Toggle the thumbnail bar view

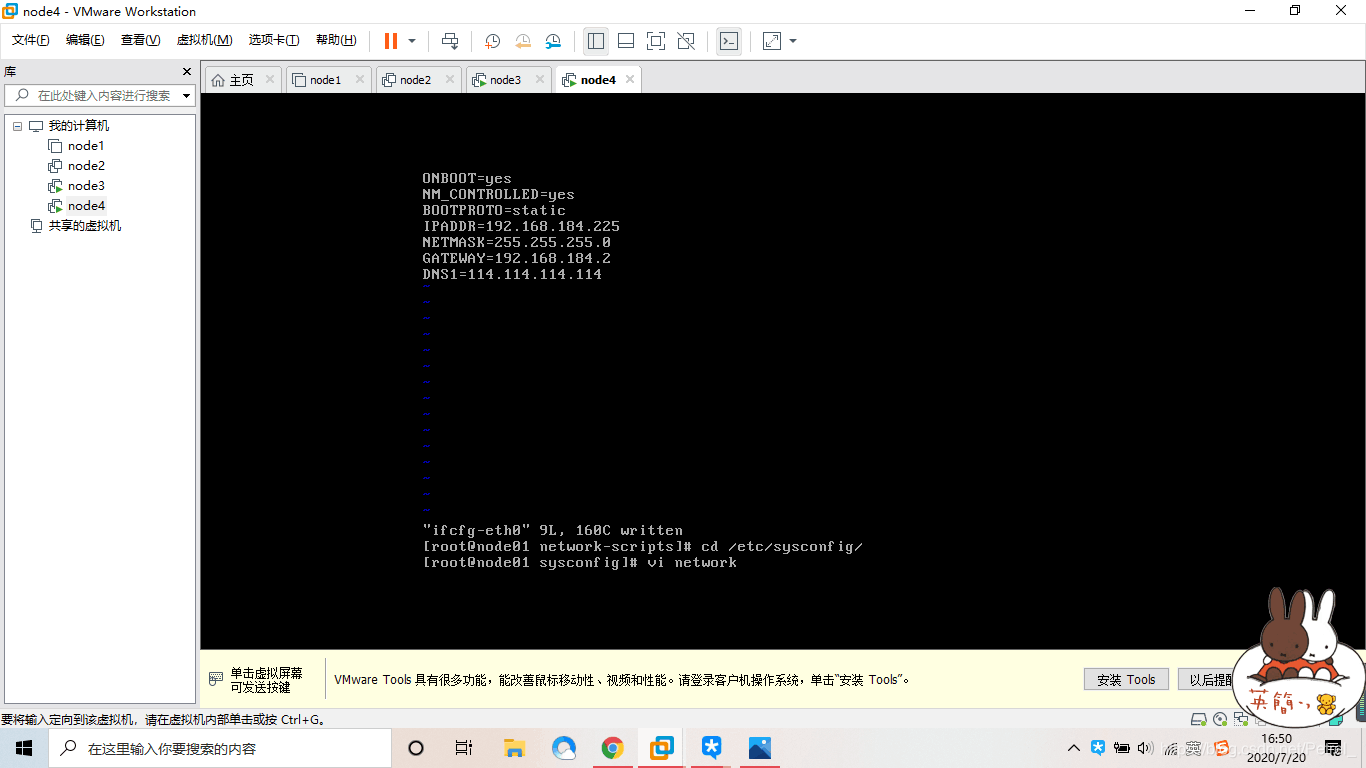point(626,41)
